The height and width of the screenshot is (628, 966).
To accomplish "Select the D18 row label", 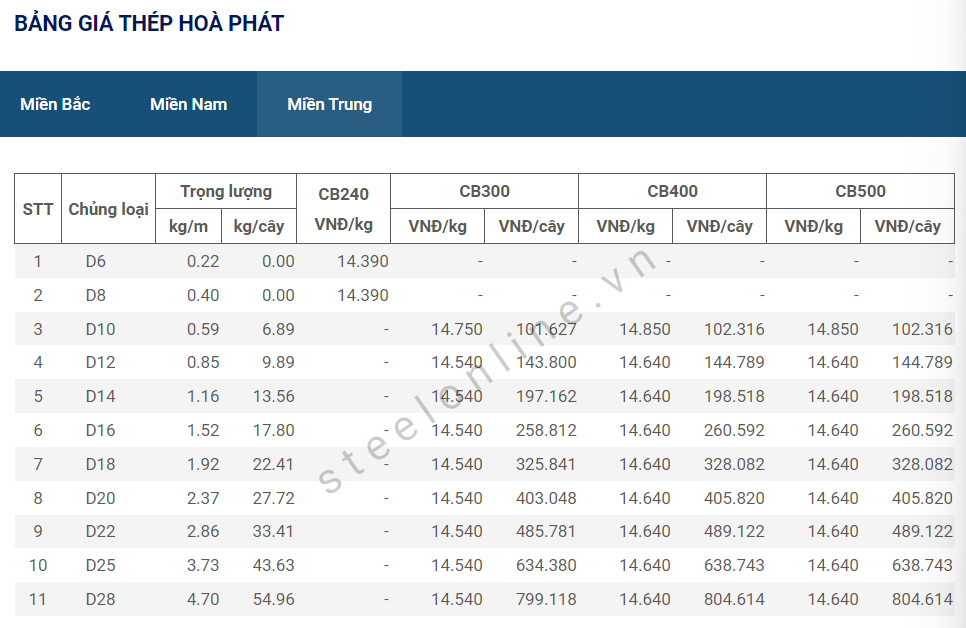I will (x=100, y=464).
